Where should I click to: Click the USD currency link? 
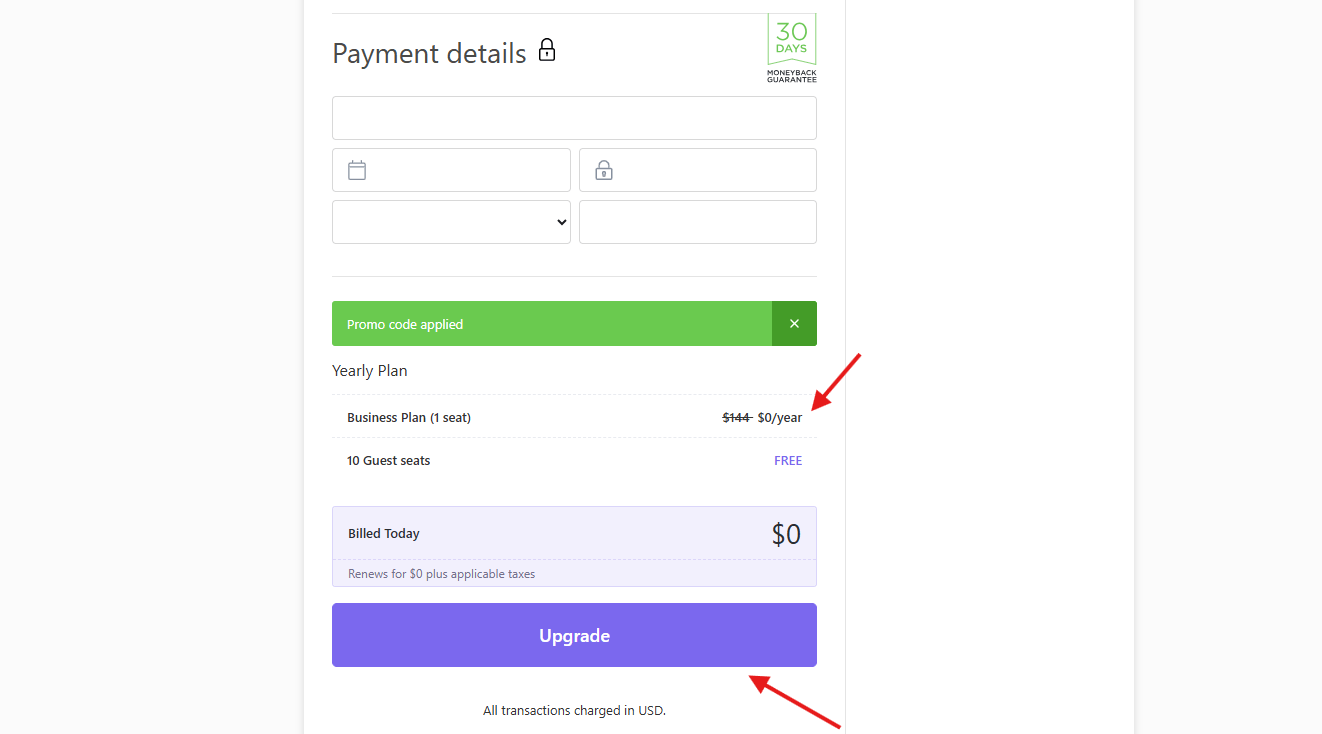click(651, 710)
